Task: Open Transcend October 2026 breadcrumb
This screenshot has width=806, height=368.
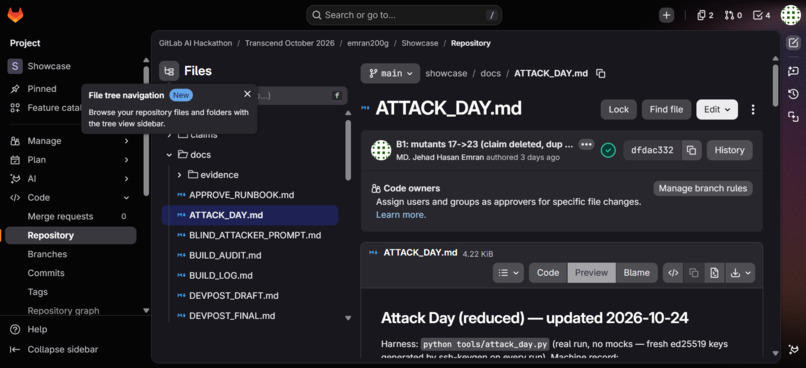Action: [289, 43]
